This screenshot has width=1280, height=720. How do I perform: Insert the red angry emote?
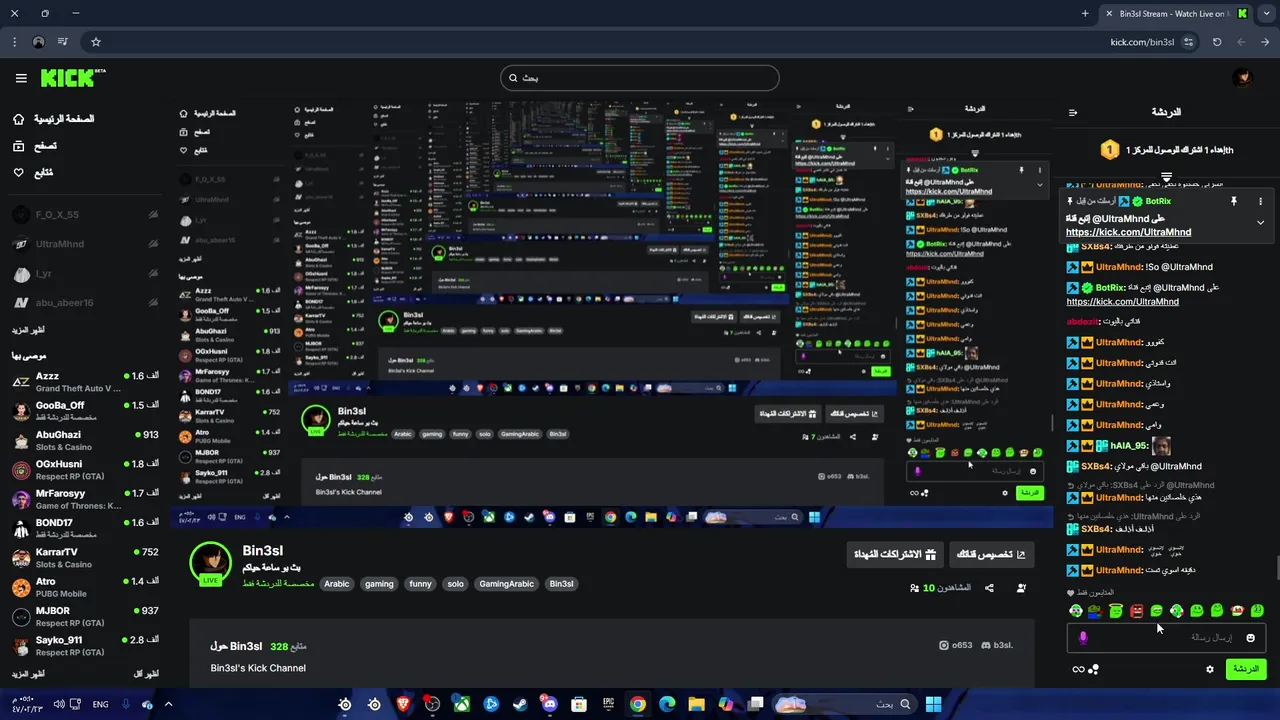(x=1136, y=611)
